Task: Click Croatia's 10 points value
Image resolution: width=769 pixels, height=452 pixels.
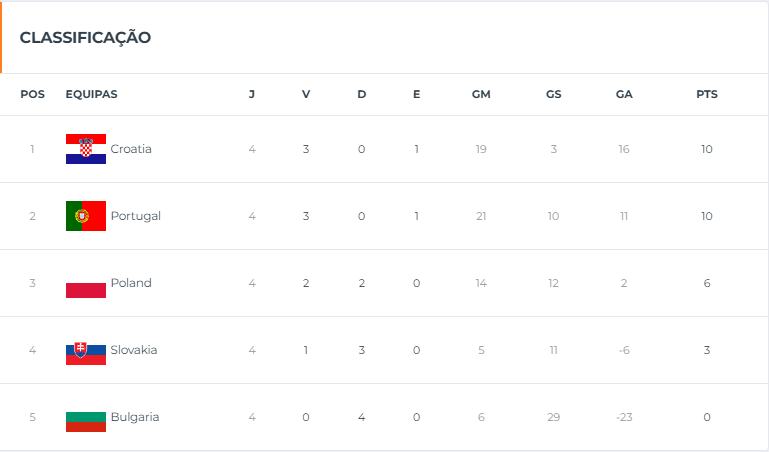Action: (707, 149)
